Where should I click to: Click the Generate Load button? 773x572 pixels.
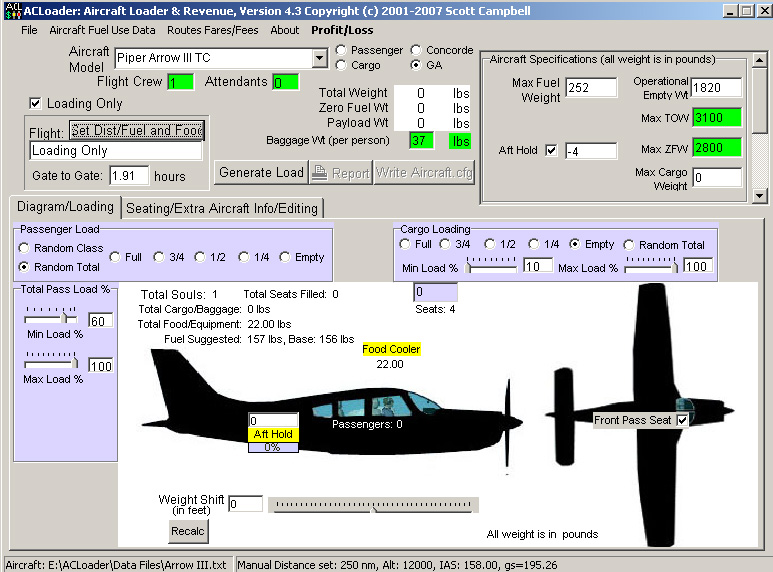(x=261, y=173)
